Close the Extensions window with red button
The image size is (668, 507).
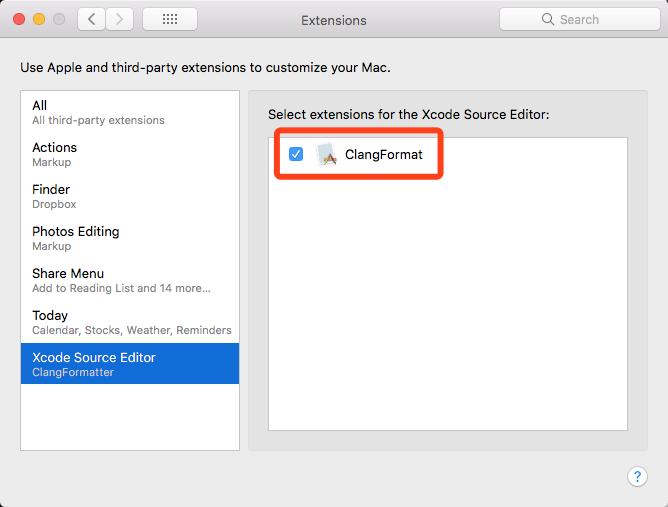point(19,19)
